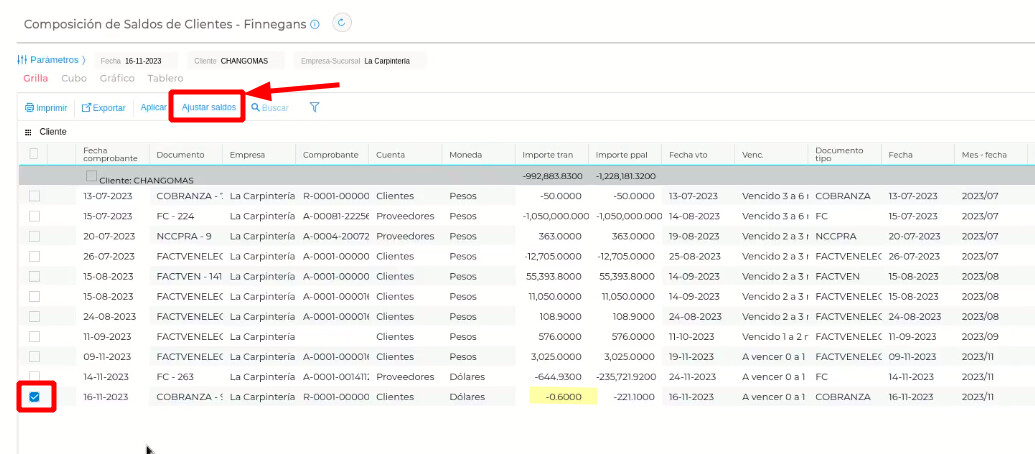Screen dimensions: 1035x454
Task: Toggle the select-all checkbox in table header
Action: pyautogui.click(x=34, y=153)
